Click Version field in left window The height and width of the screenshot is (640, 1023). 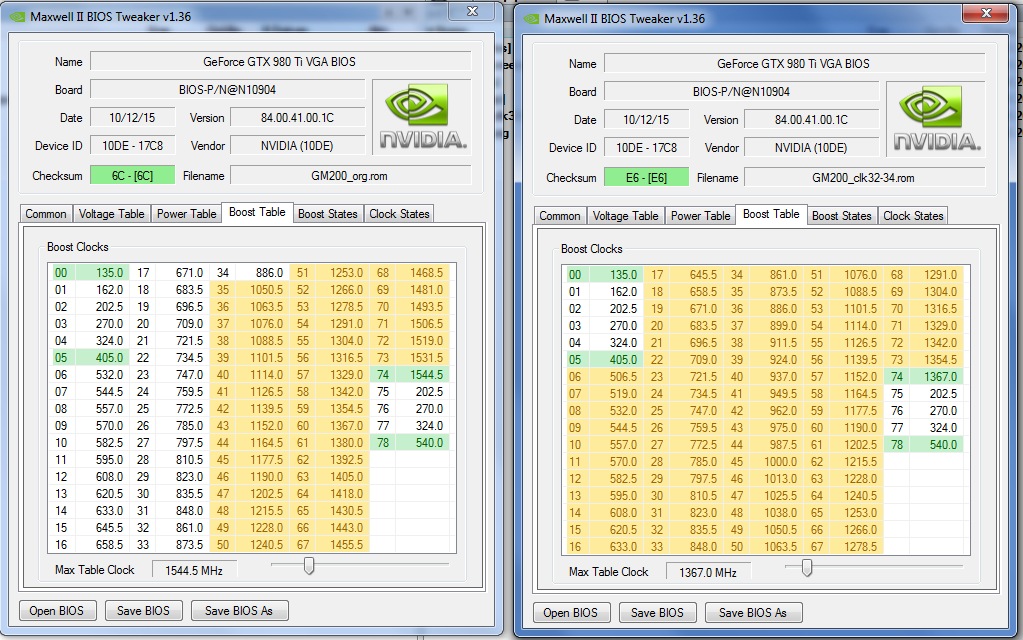(298, 117)
